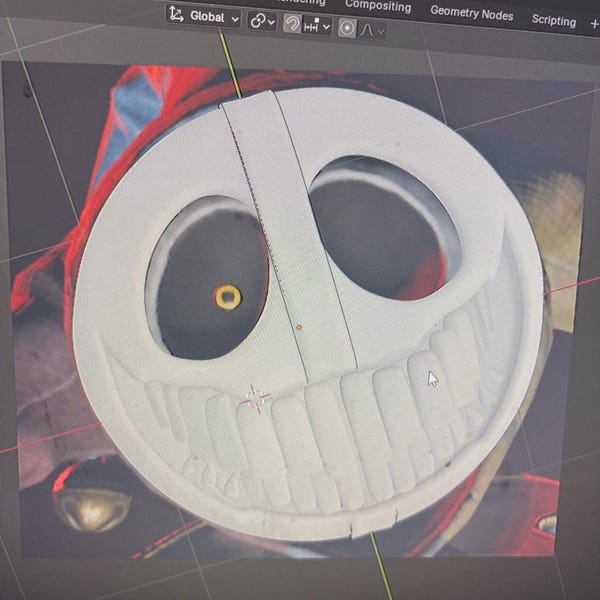Click the partially visible Rendering tab

tap(301, 3)
